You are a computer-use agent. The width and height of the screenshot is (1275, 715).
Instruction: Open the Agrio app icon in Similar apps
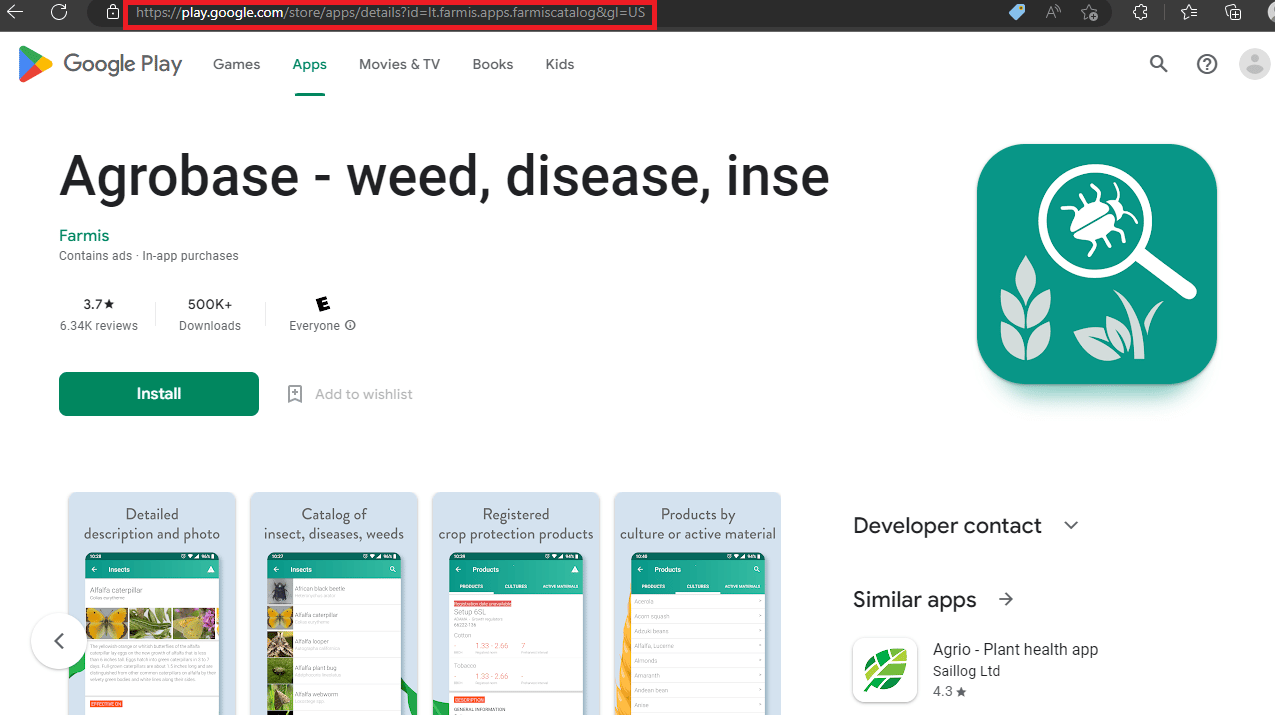pos(885,670)
